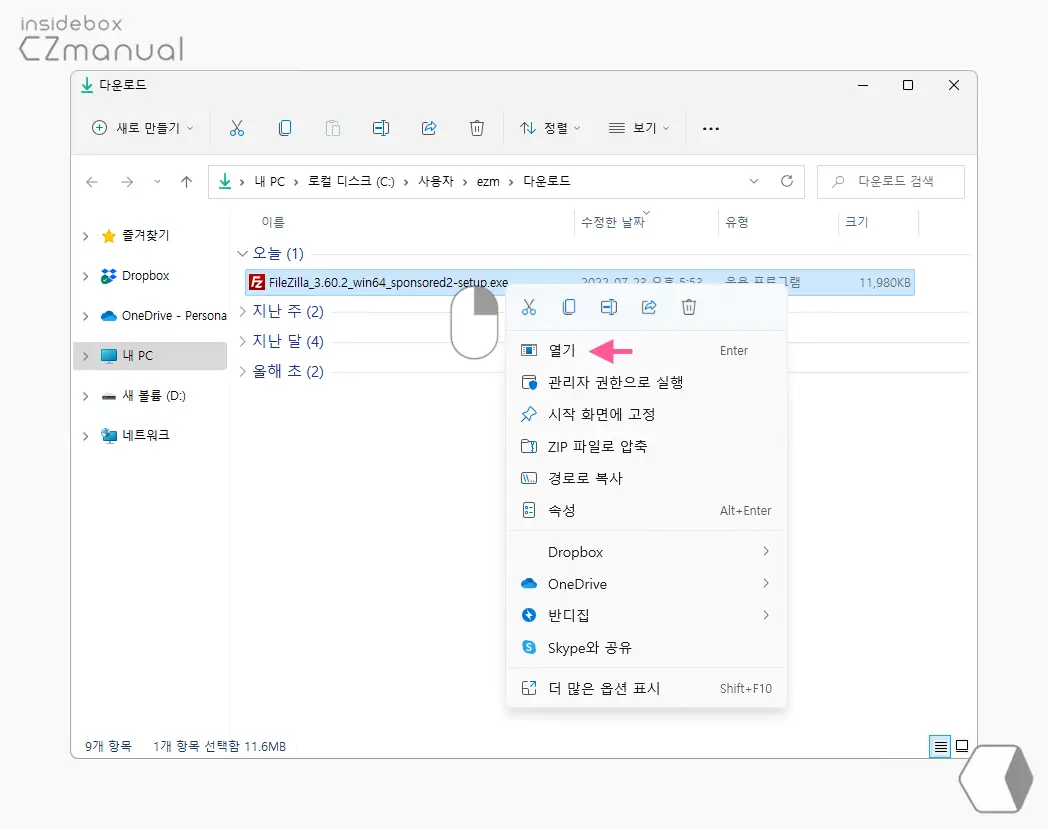Select the Rename icon in the context menu
Image resolution: width=1048 pixels, height=829 pixels.
(609, 307)
